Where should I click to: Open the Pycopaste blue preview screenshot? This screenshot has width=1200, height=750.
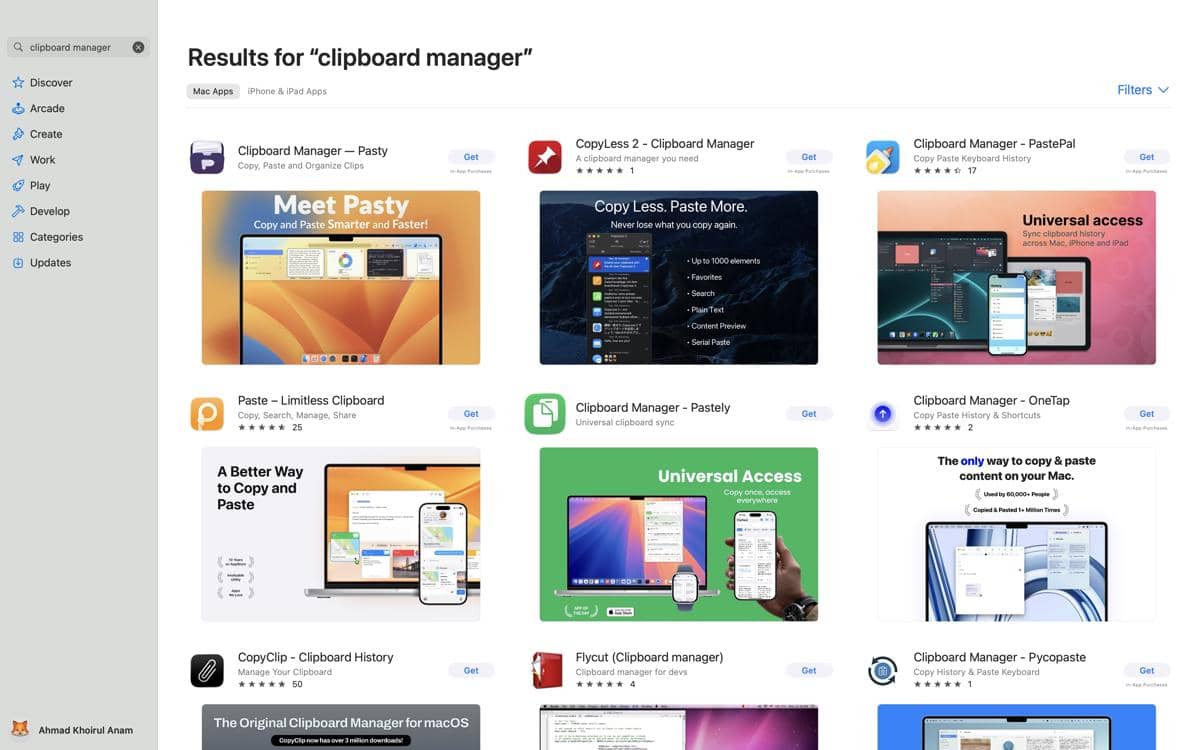tap(1017, 727)
